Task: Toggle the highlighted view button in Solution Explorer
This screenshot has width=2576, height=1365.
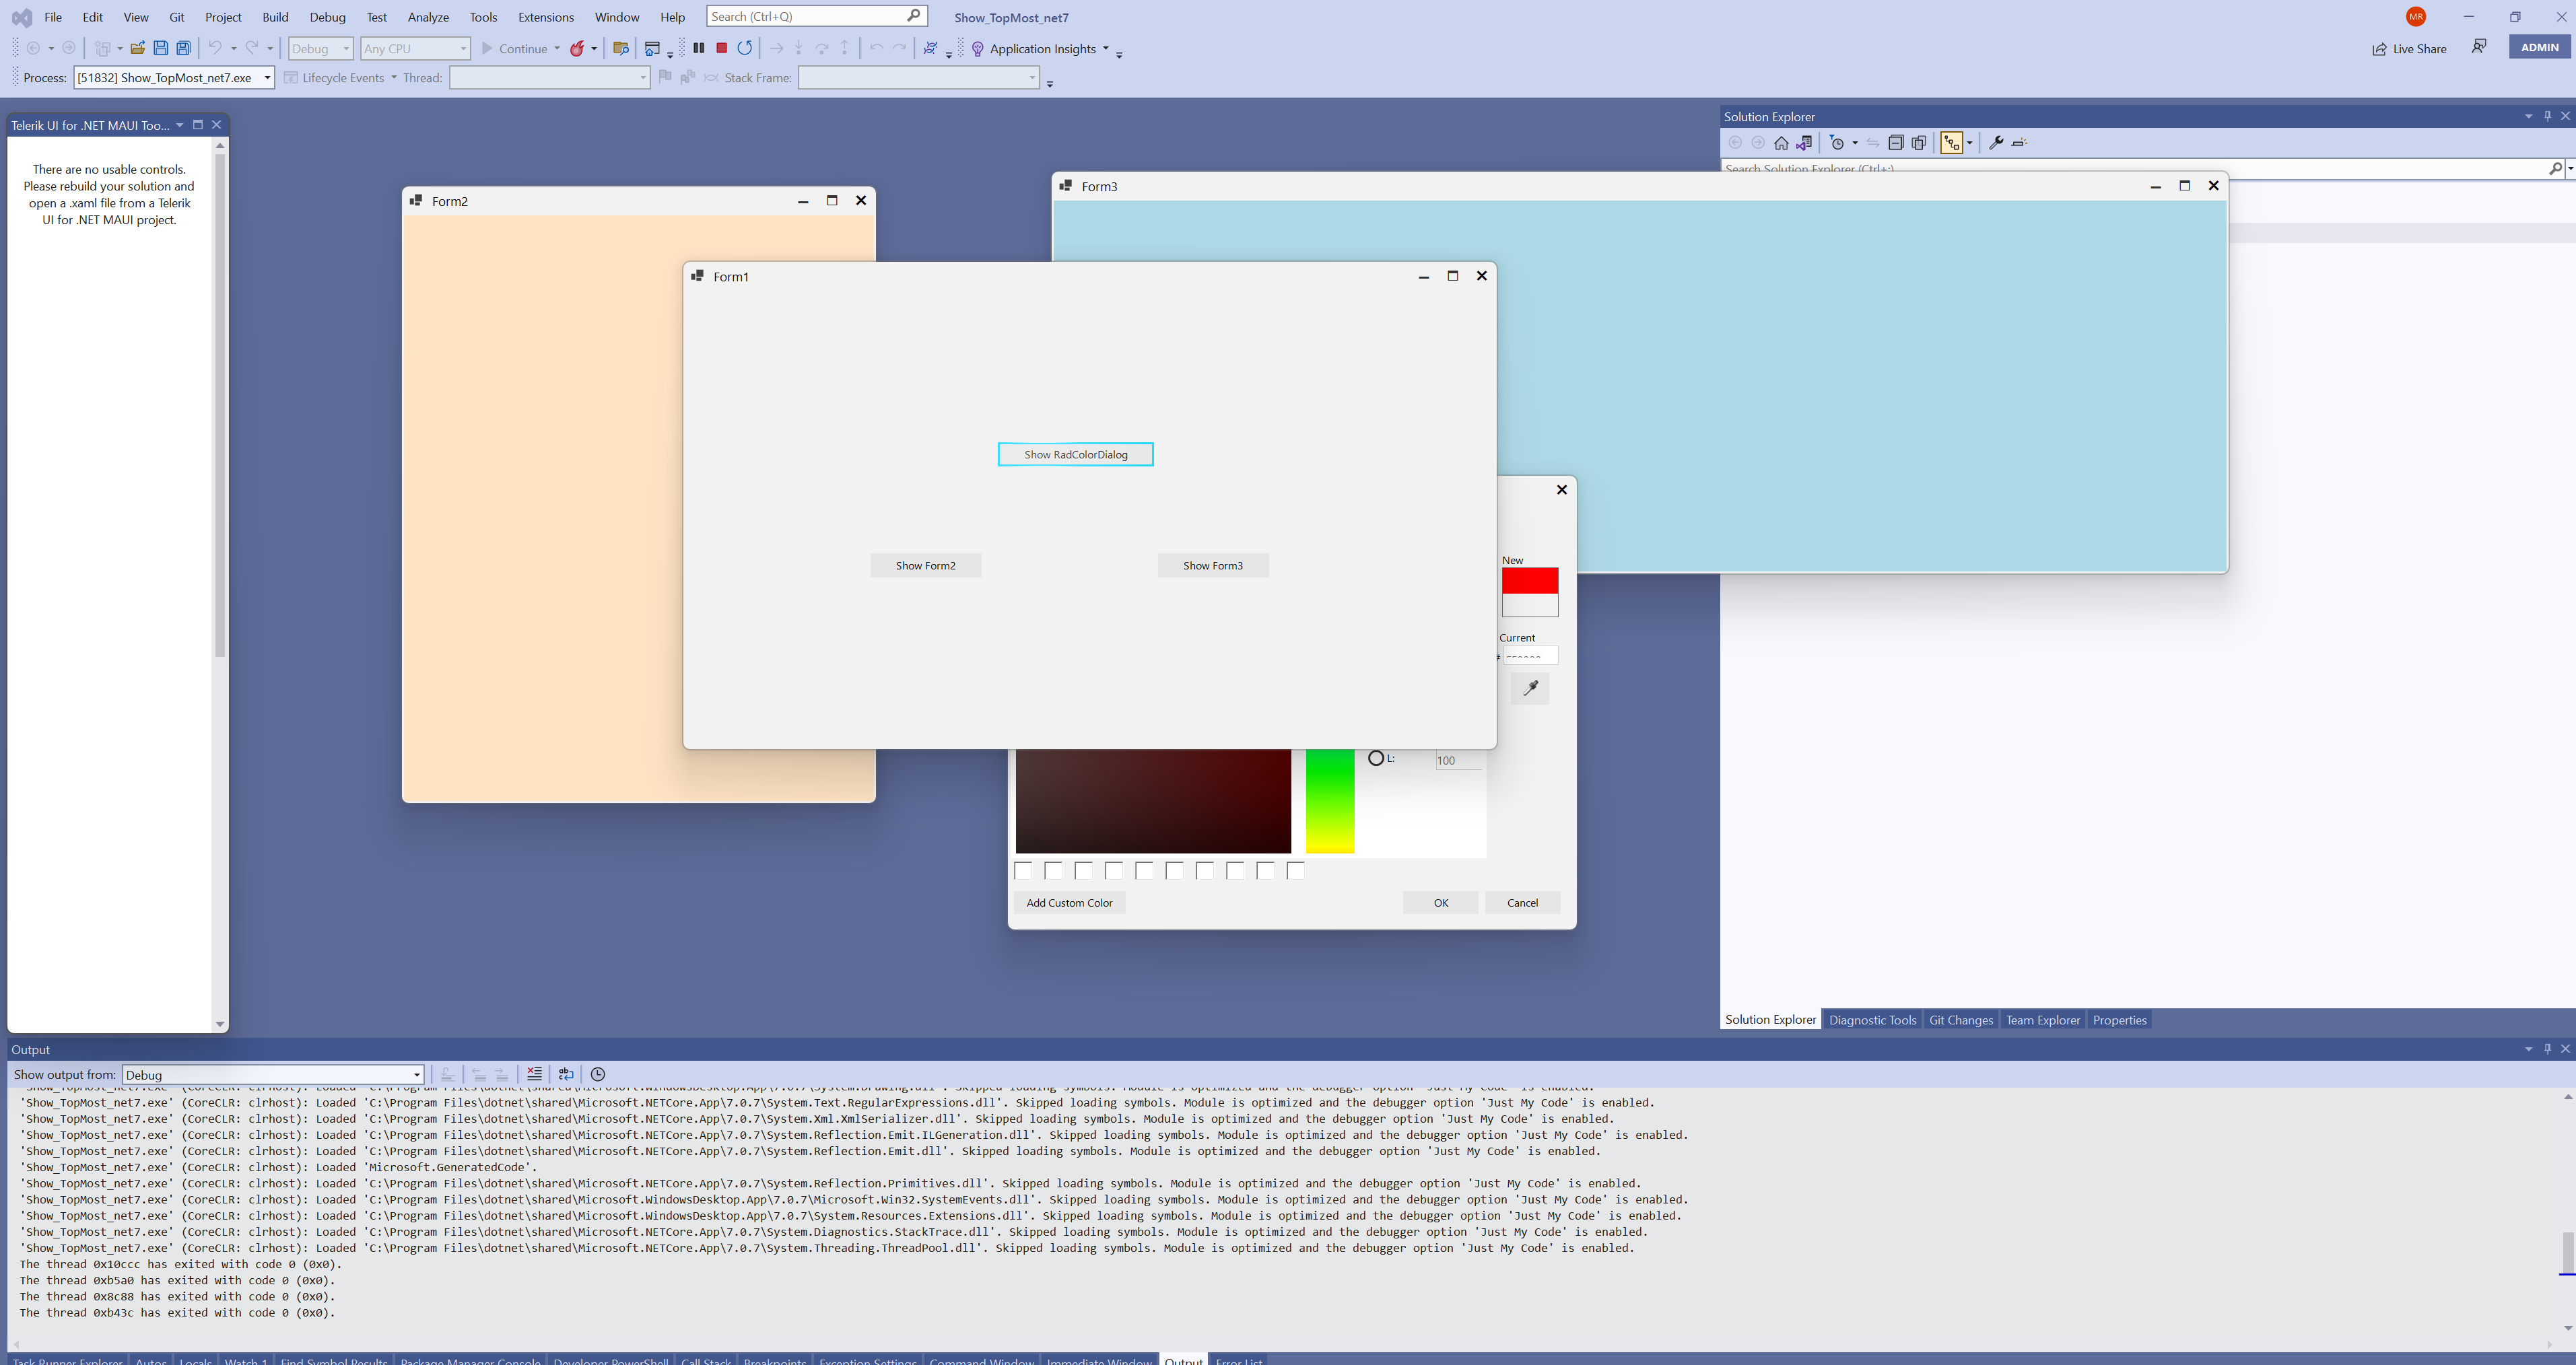Action: 1951,143
